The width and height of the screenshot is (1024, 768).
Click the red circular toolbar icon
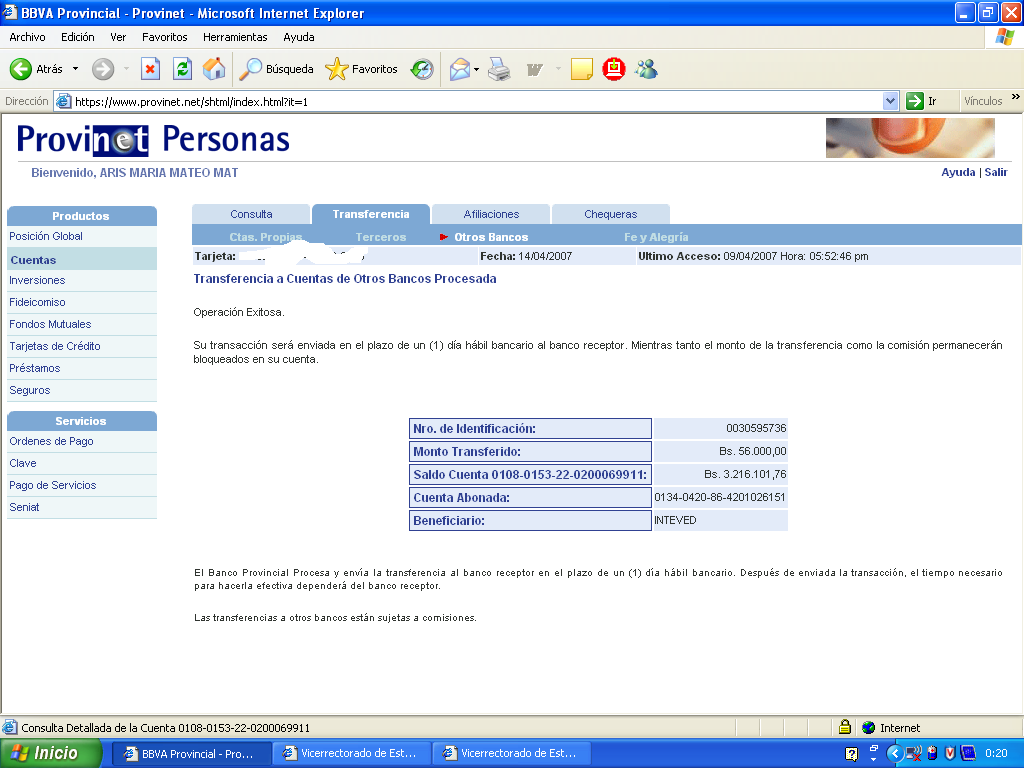(614, 69)
